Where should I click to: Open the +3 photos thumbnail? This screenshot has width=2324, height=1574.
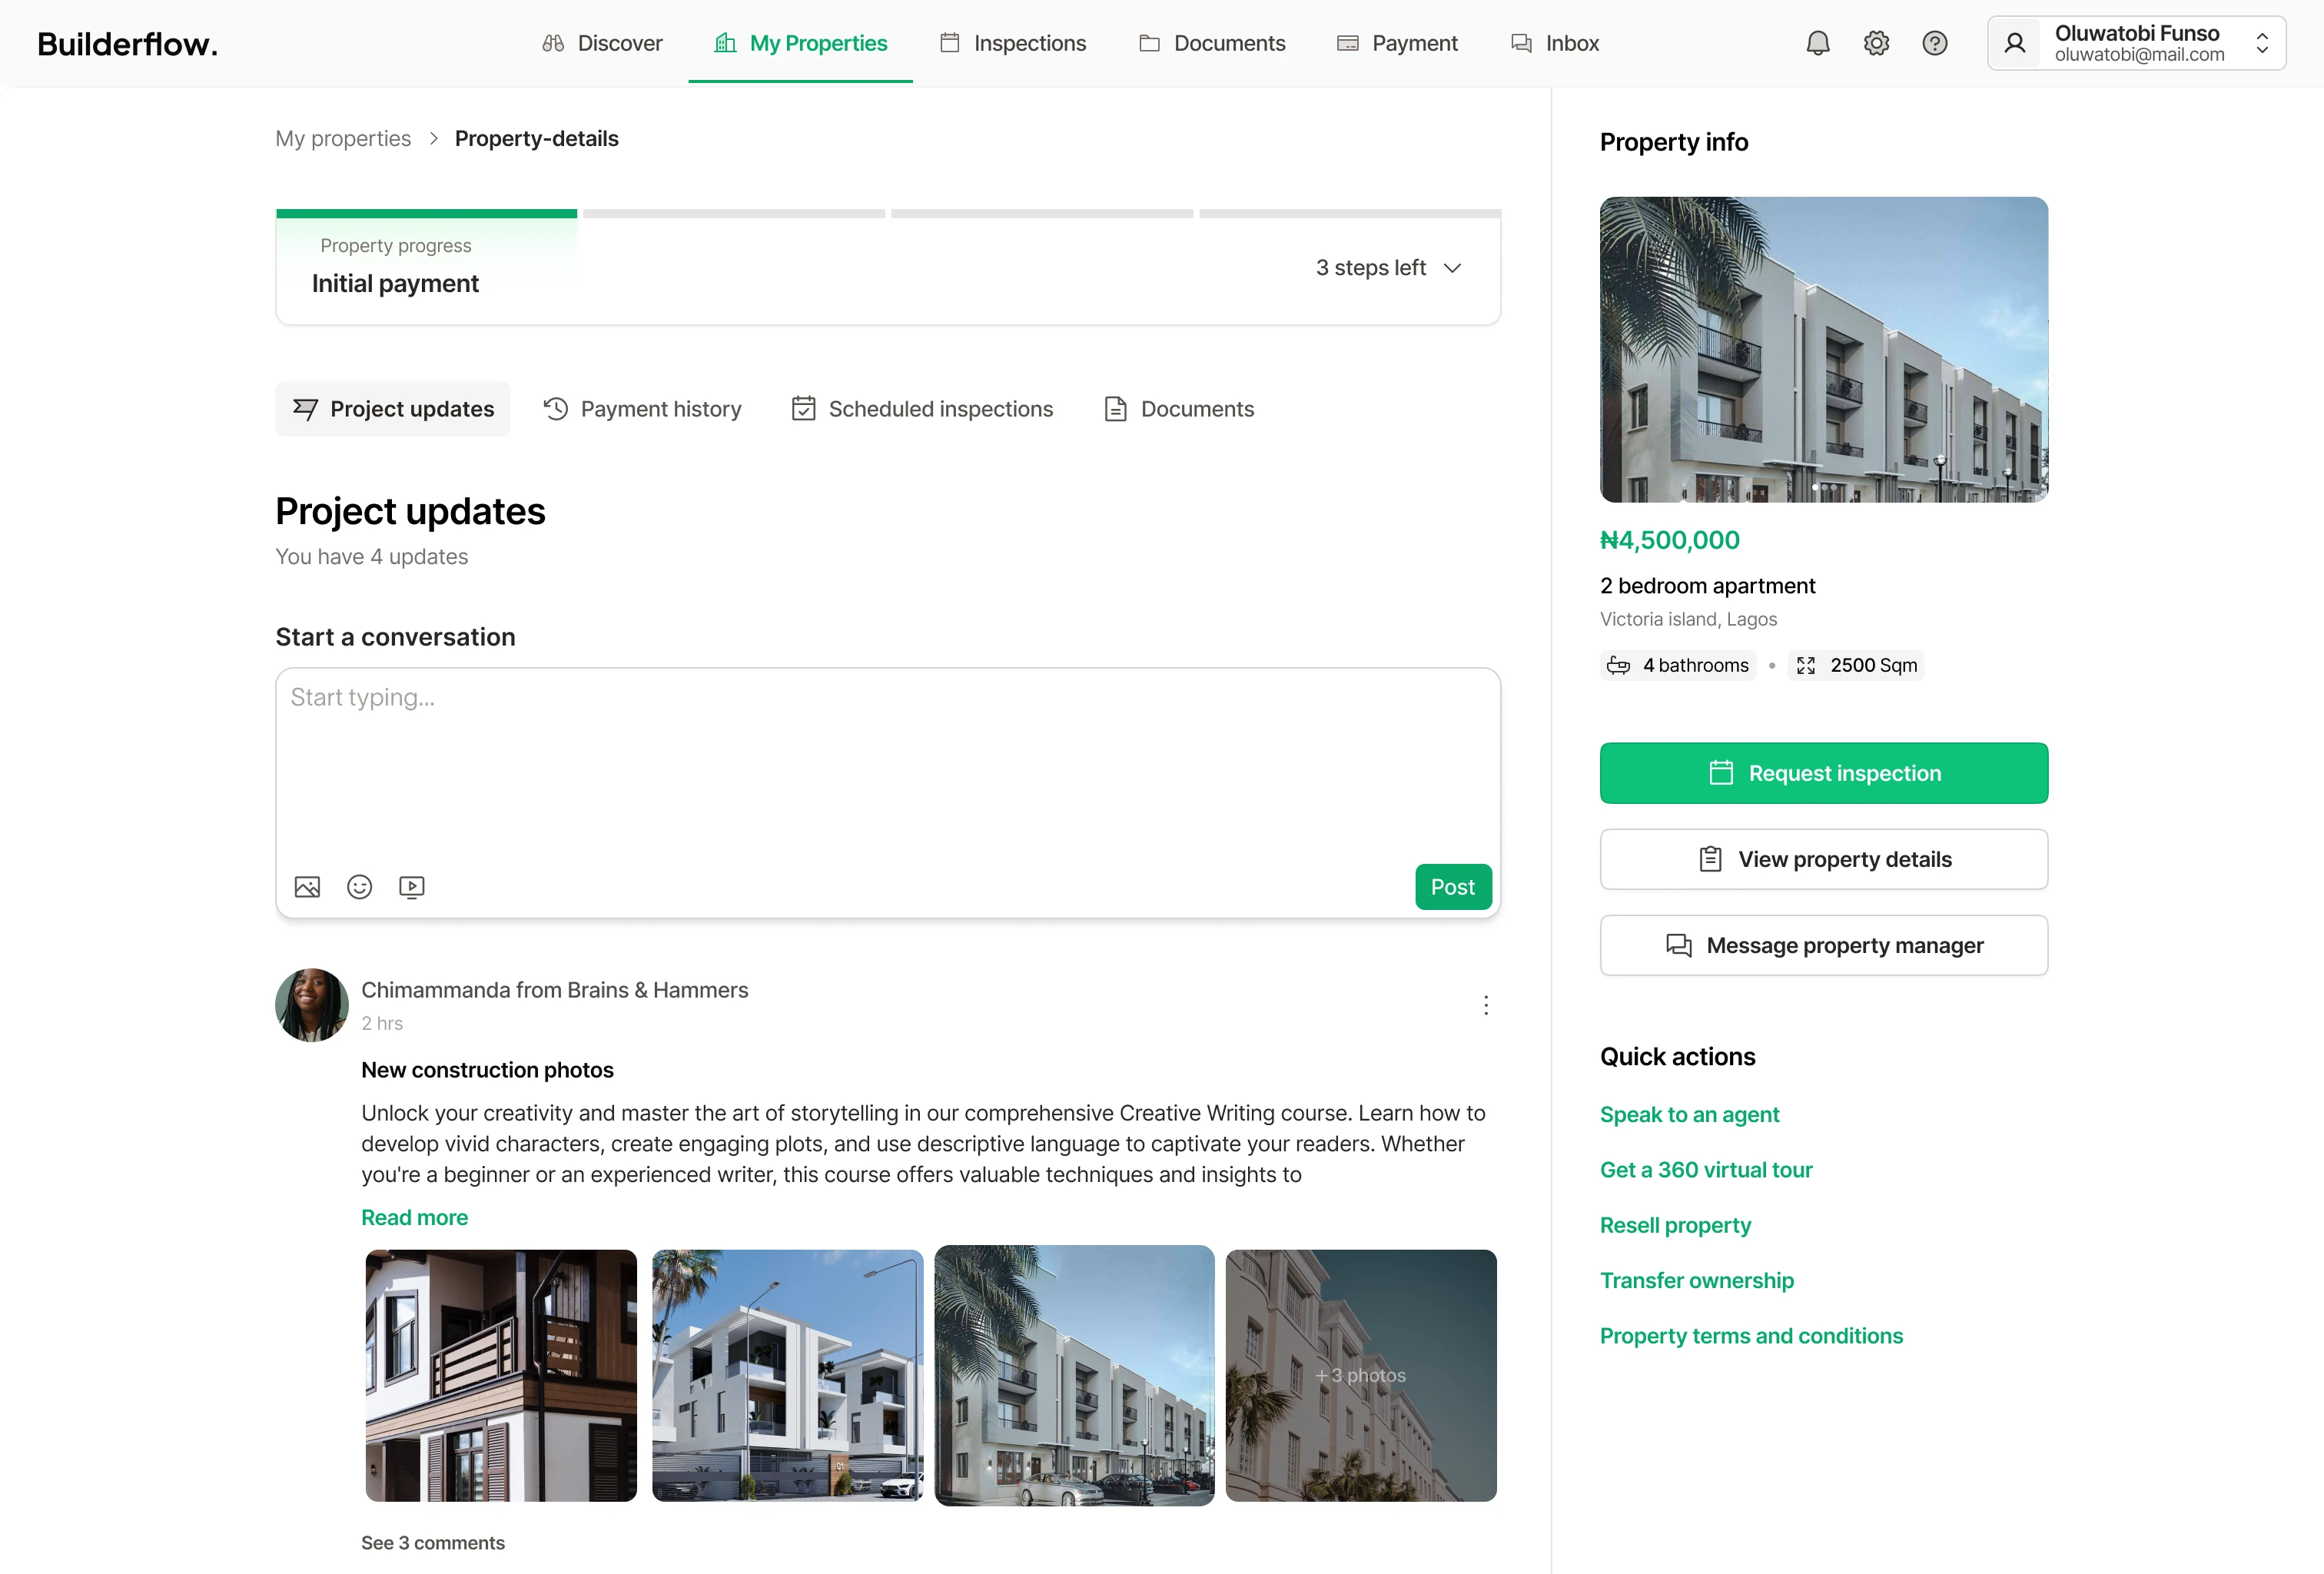pyautogui.click(x=1360, y=1375)
